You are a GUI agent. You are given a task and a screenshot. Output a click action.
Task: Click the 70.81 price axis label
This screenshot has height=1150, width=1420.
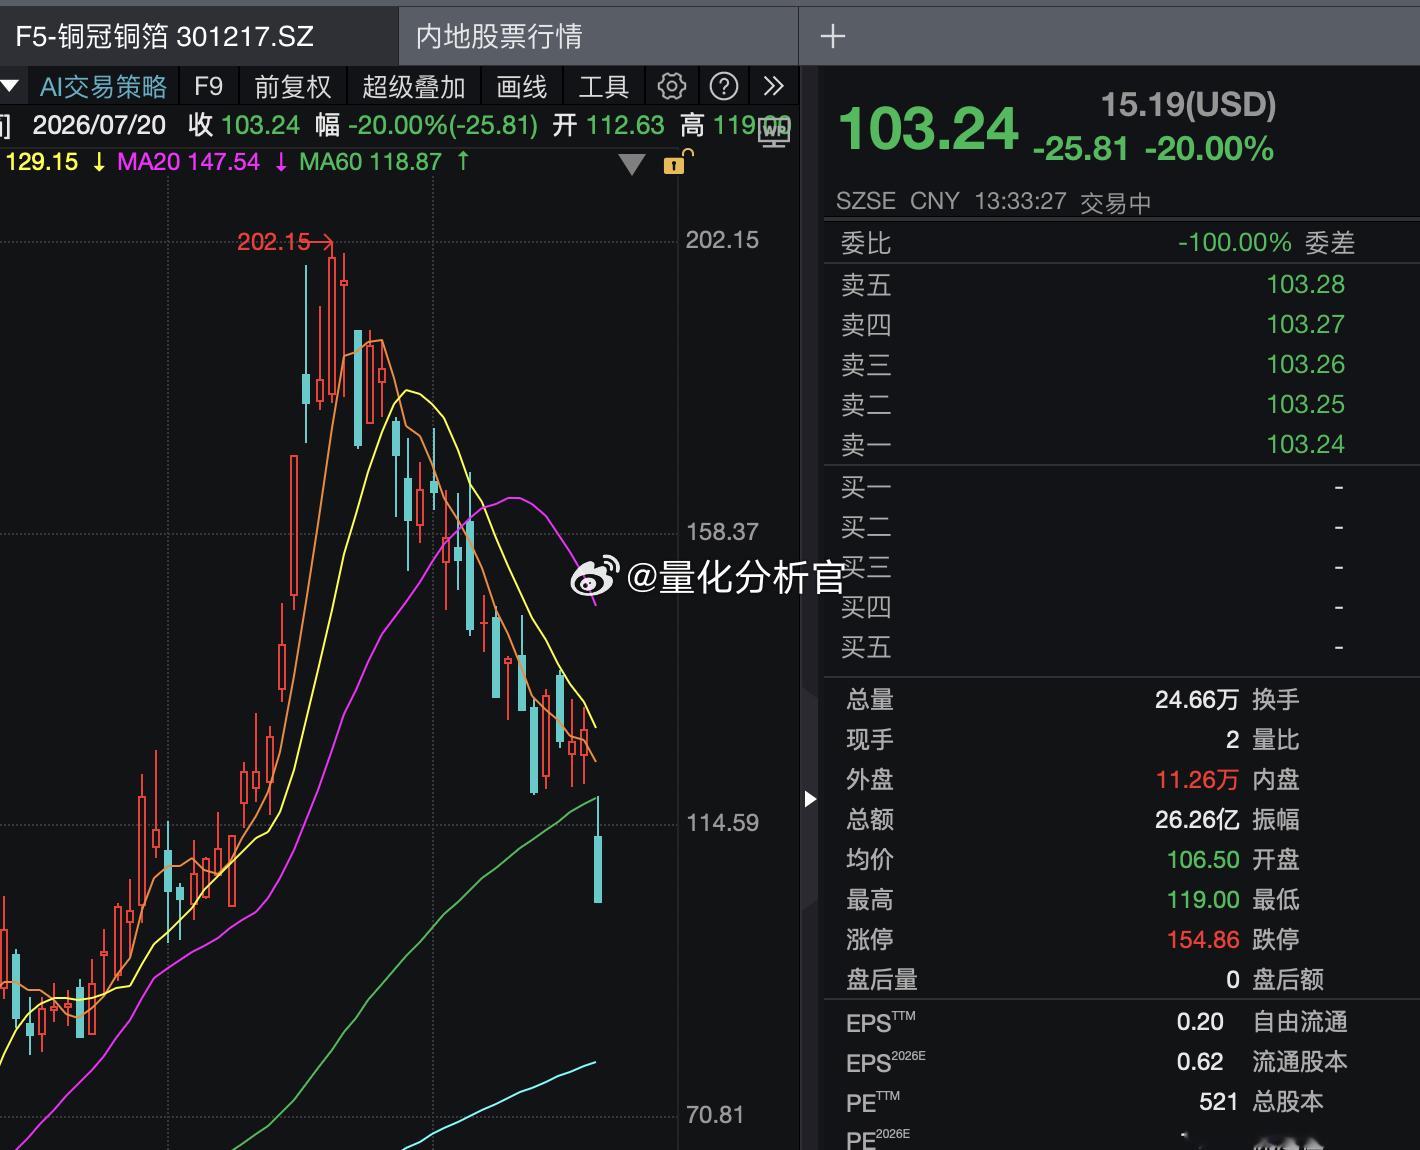pos(715,1115)
